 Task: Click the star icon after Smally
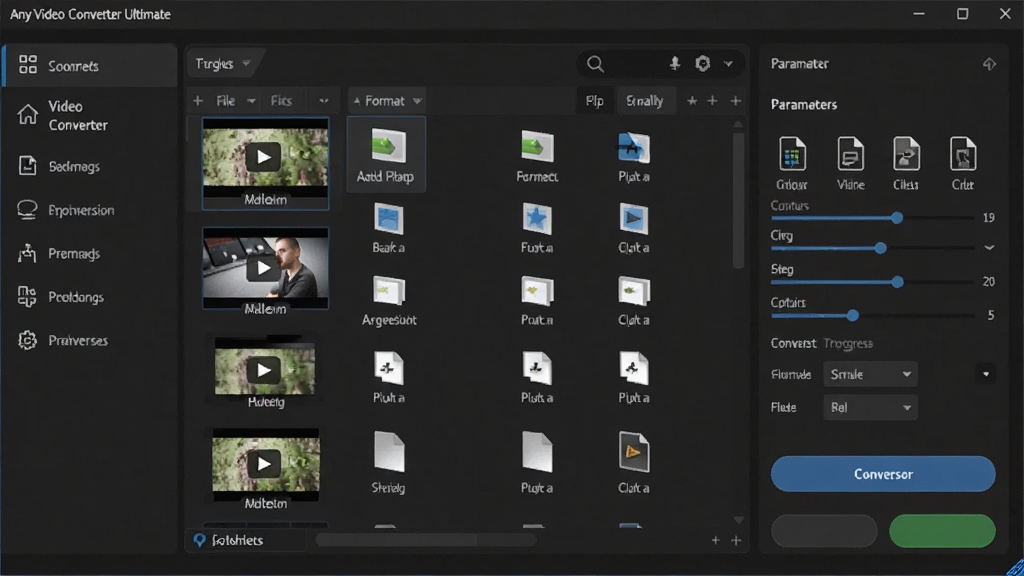(692, 101)
